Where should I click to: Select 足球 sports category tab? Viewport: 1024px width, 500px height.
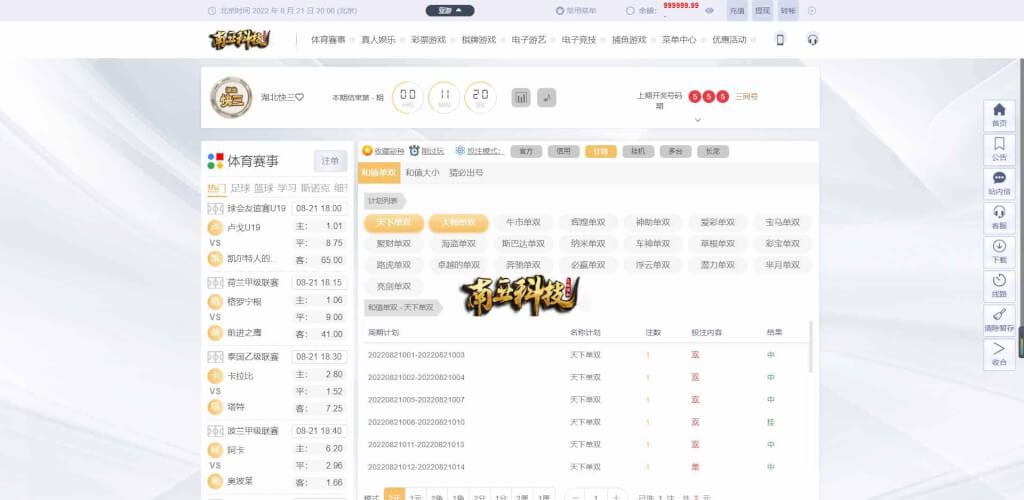240,189
